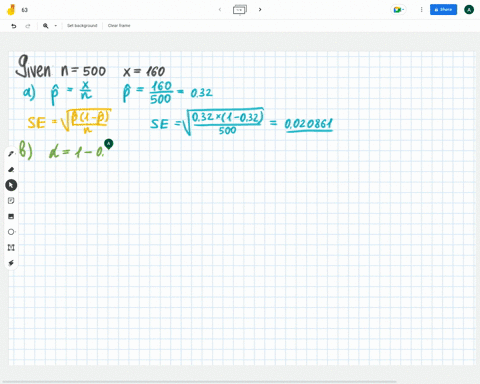Image resolution: width=480 pixels, height=384 pixels.
Task: Click the blue Share button
Action: tap(443, 10)
